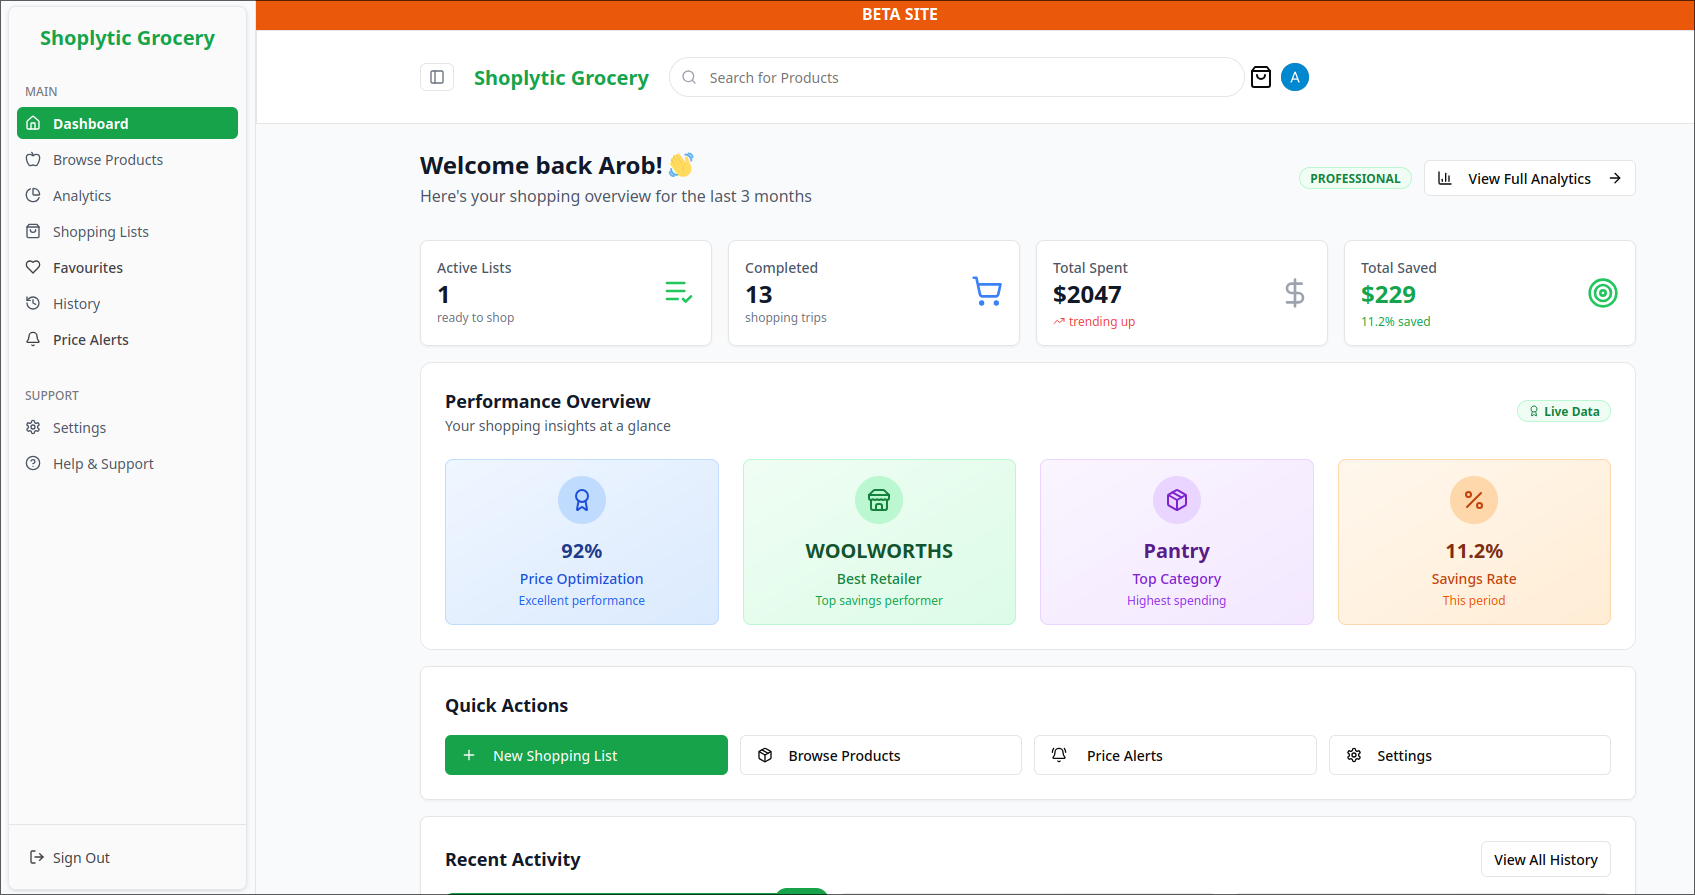Image resolution: width=1695 pixels, height=895 pixels.
Task: Click the Total Saved target icon
Action: pyautogui.click(x=1602, y=293)
